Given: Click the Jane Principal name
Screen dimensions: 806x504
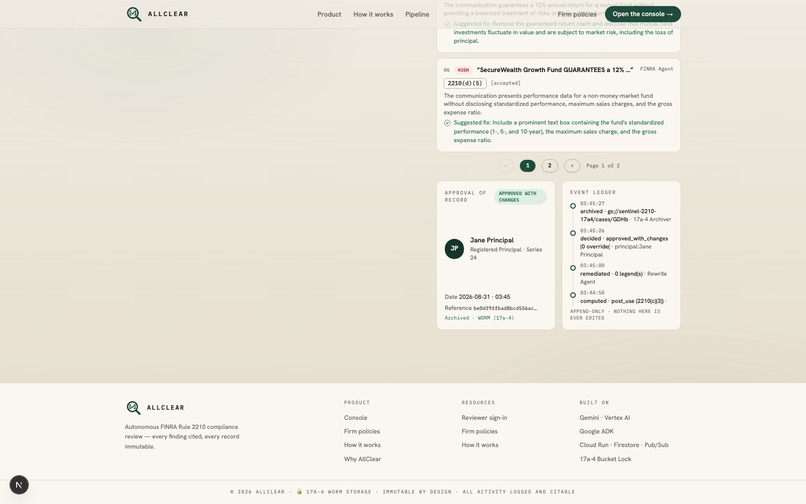Looking at the screenshot, I should [491, 240].
